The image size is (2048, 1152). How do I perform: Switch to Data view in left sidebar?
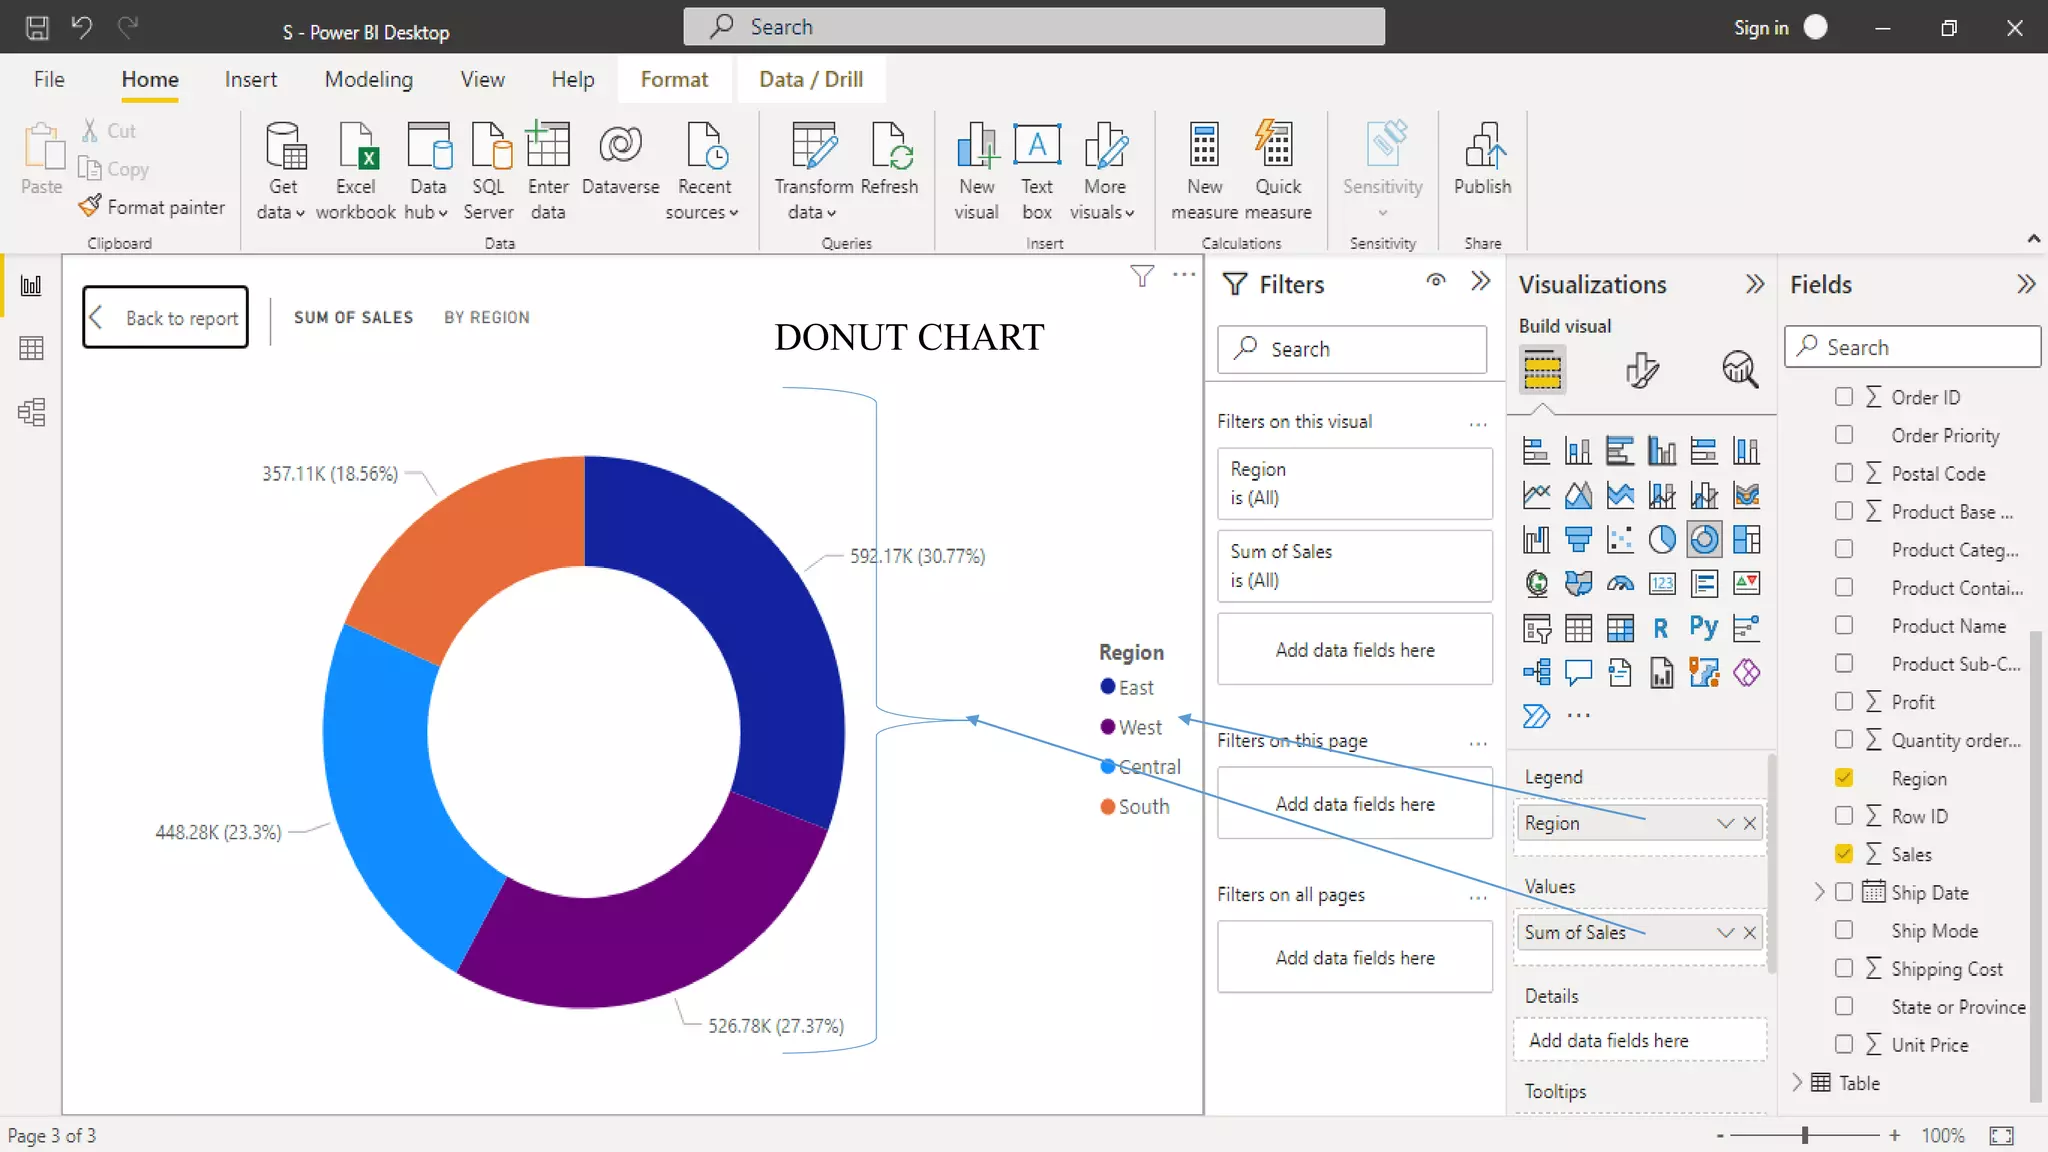tap(31, 348)
